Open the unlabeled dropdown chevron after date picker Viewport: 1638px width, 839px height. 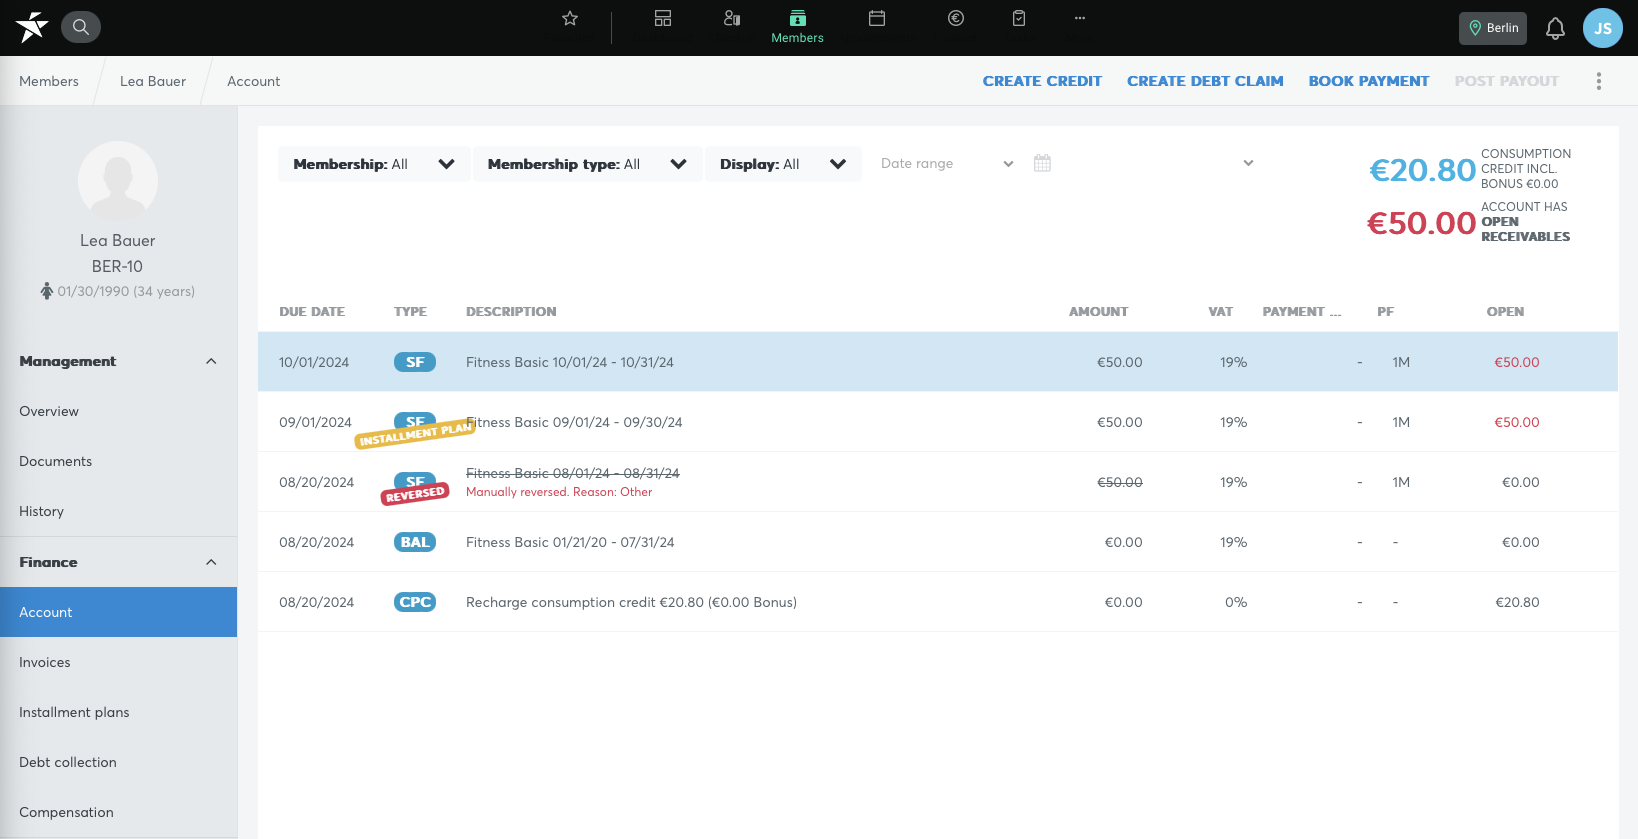1248,163
